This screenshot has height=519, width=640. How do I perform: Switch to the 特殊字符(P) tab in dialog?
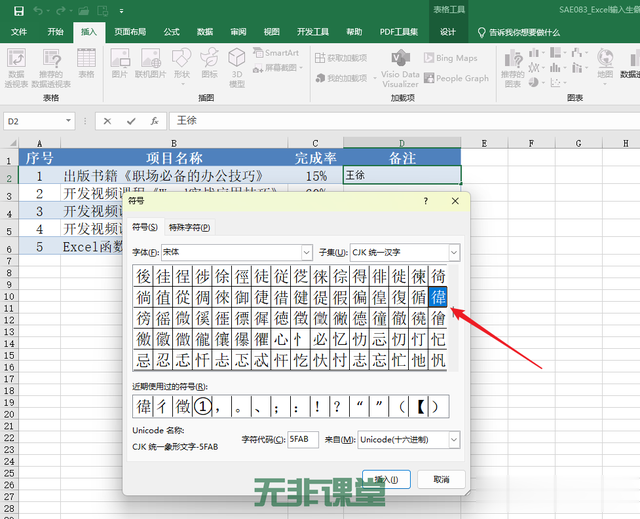coord(189,227)
